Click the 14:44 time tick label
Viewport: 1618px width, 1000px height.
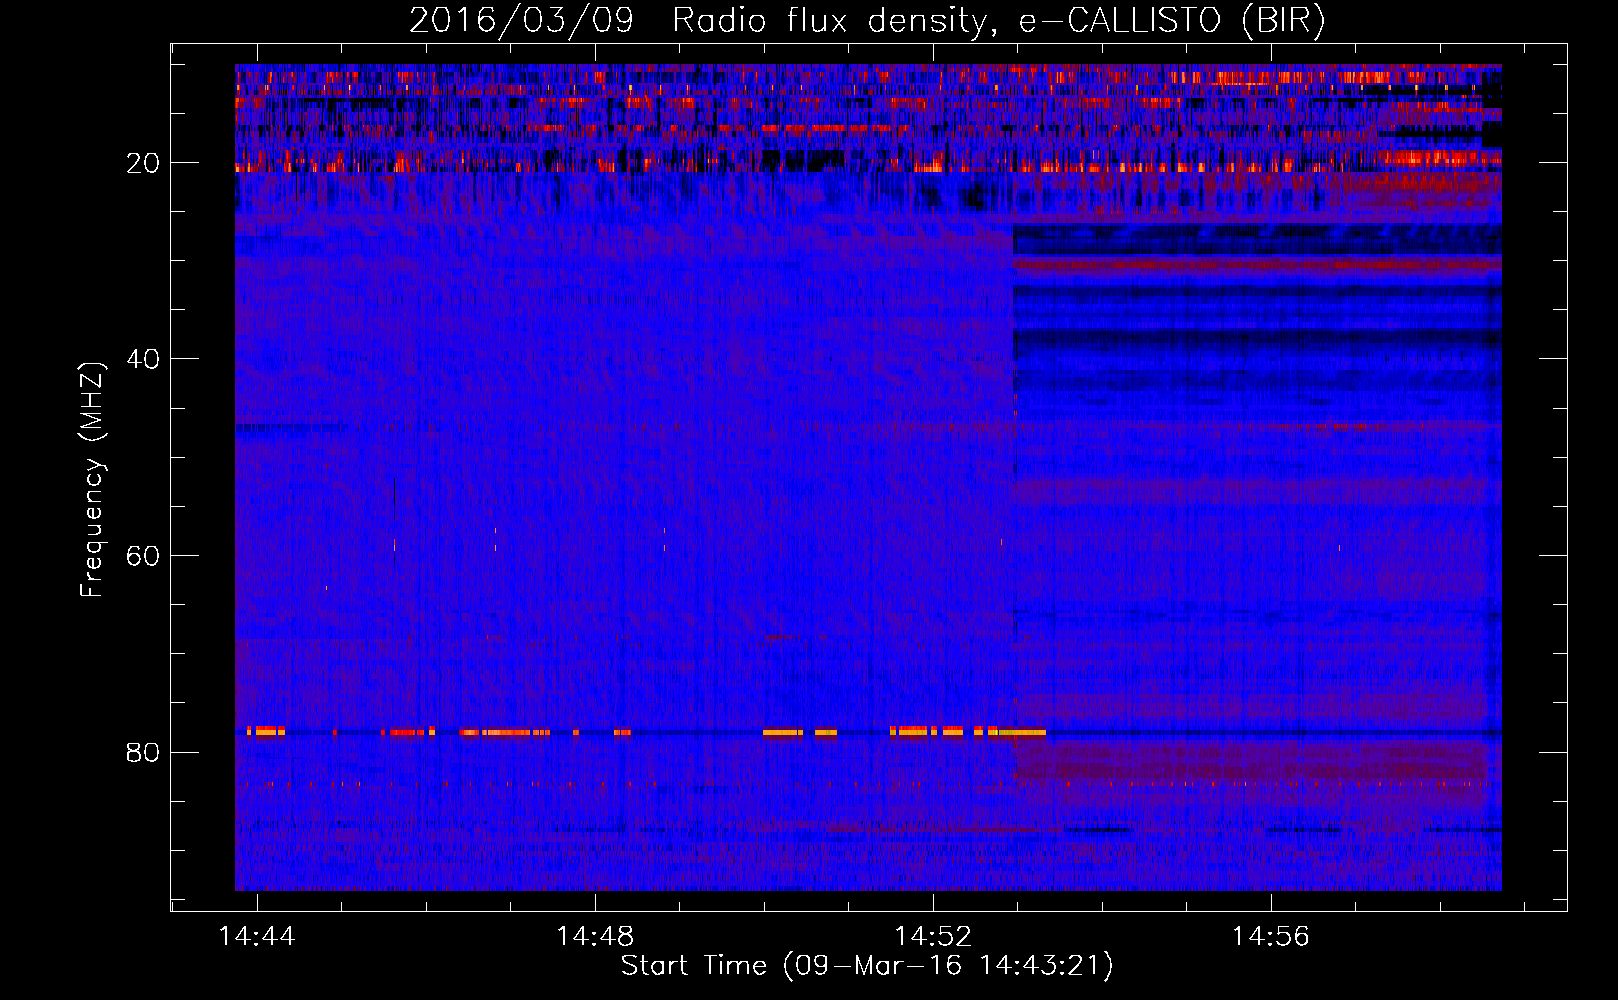257,937
